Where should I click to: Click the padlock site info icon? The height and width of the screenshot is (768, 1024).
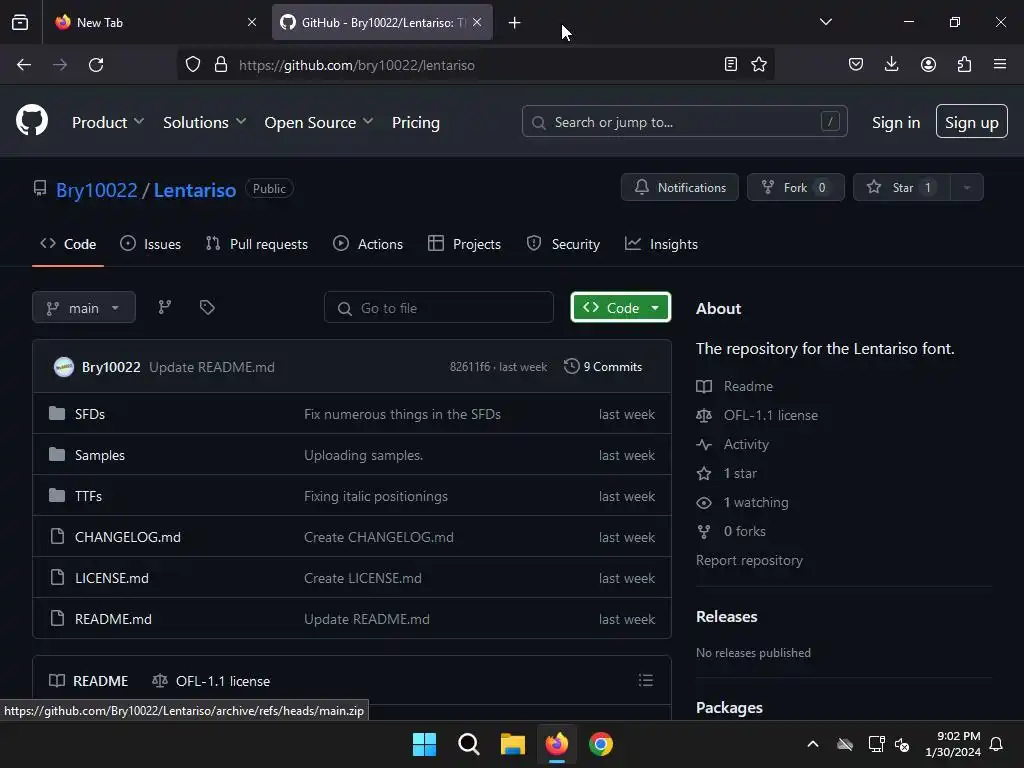click(221, 65)
